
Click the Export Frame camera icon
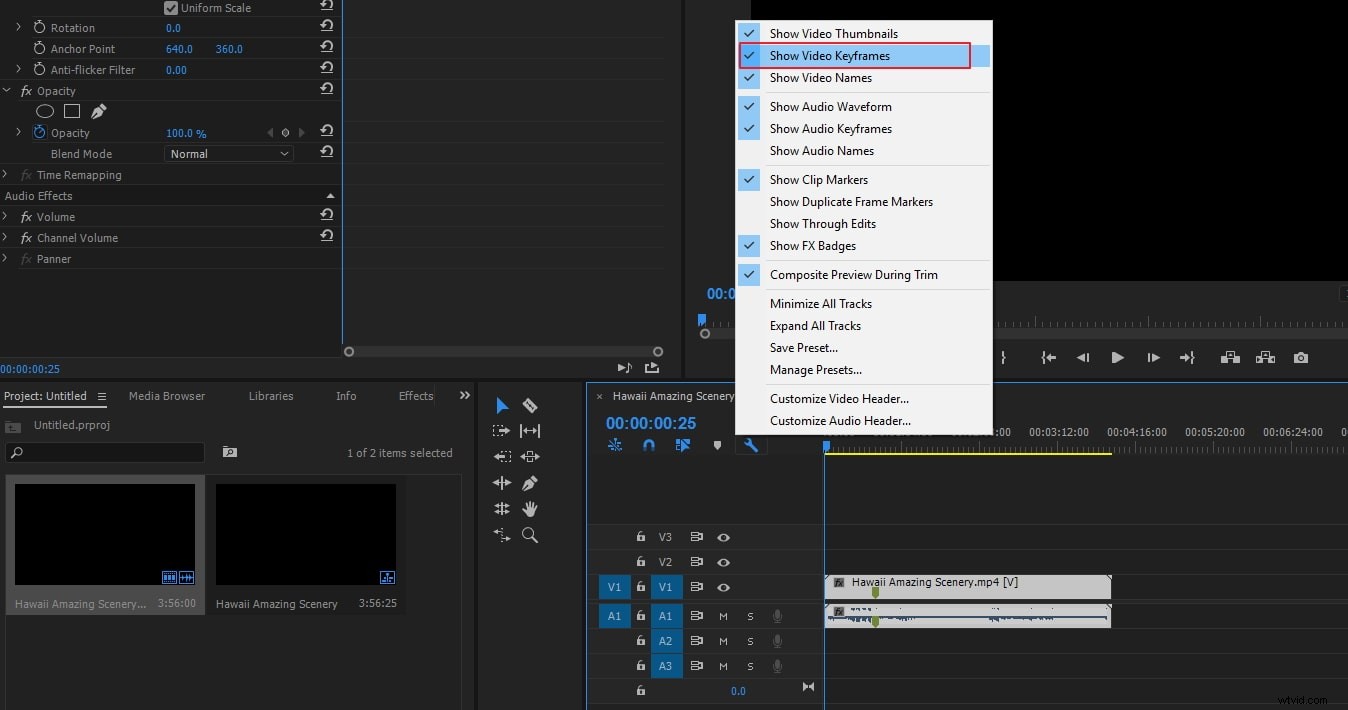[x=1300, y=357]
